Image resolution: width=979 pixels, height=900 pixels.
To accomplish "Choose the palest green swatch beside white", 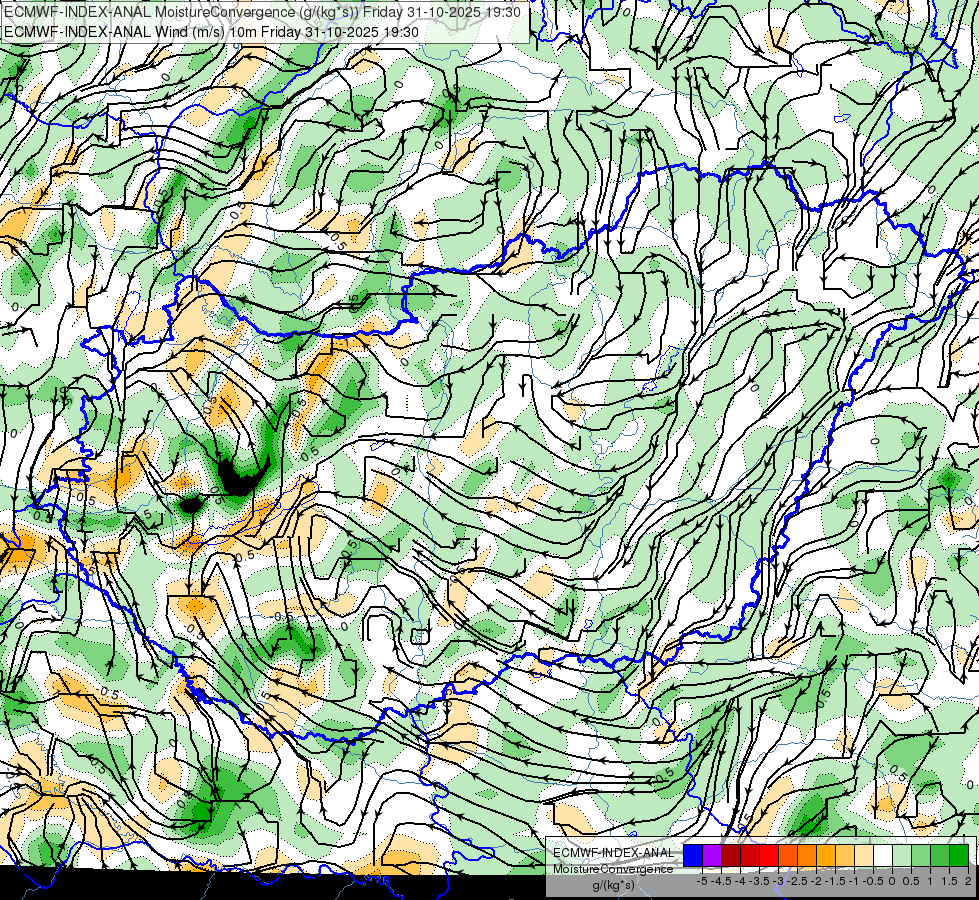I will (902, 856).
